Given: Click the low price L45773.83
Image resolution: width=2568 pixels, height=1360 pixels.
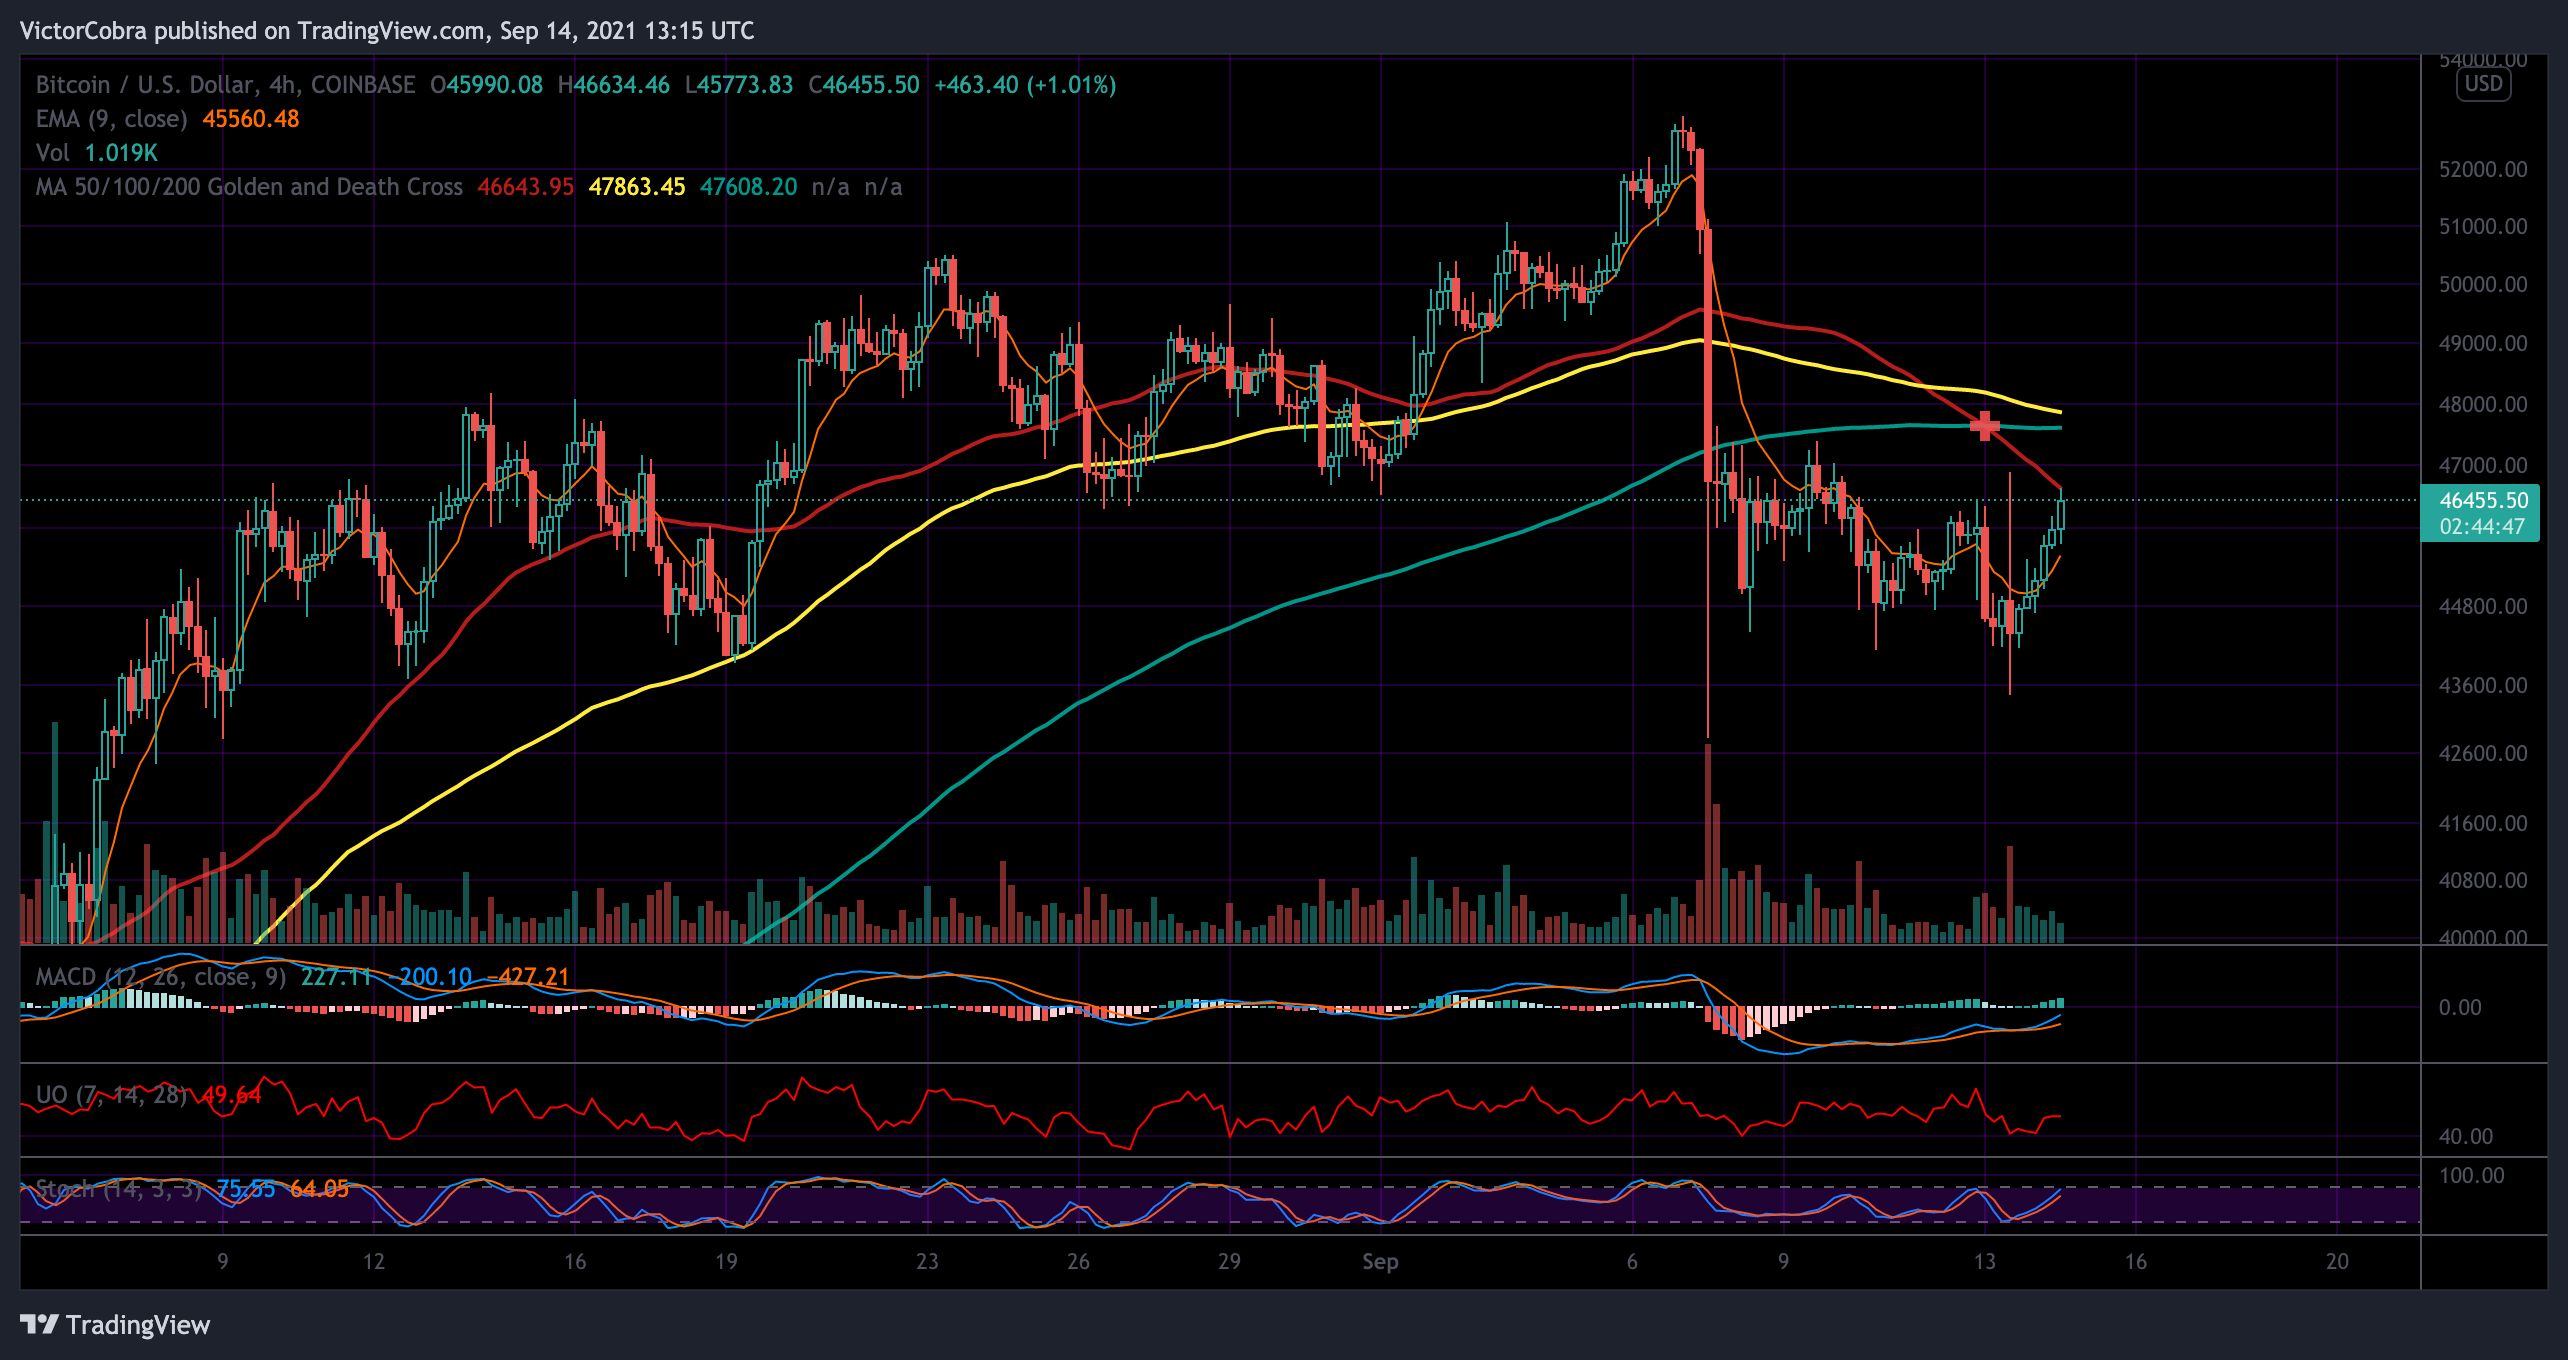Looking at the screenshot, I should click(x=739, y=85).
